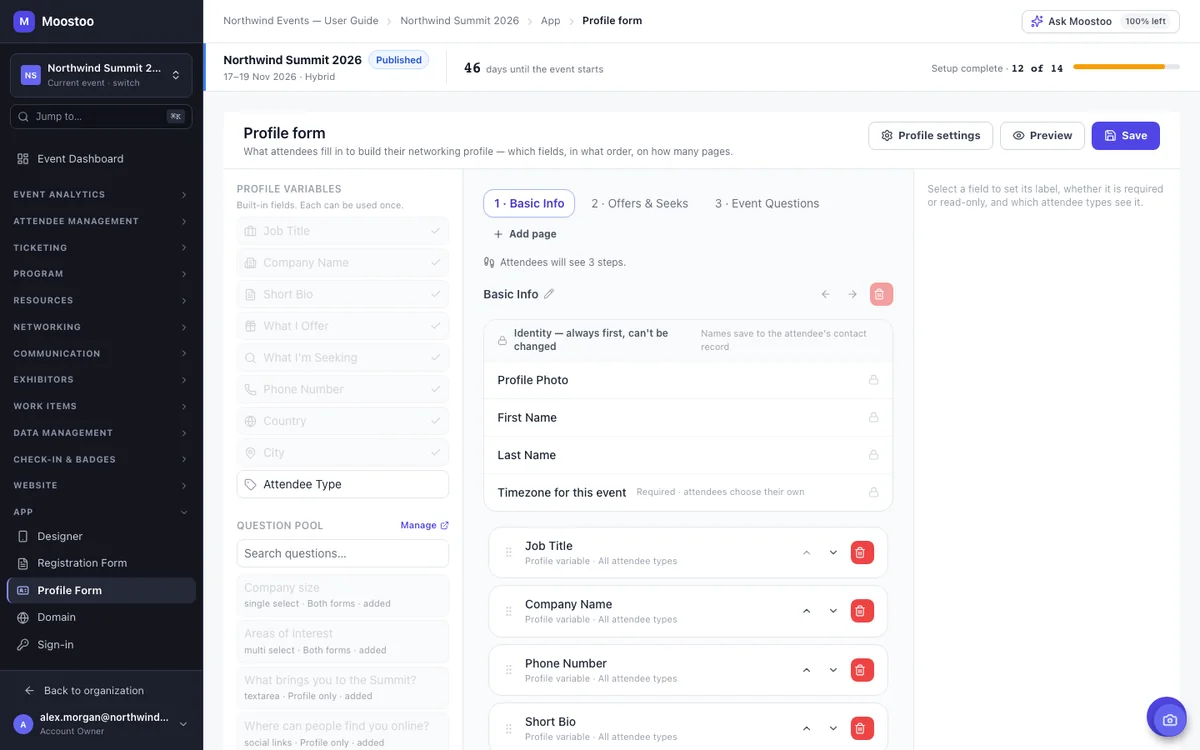
Task: Go Back to organization
Action: [x=101, y=691]
